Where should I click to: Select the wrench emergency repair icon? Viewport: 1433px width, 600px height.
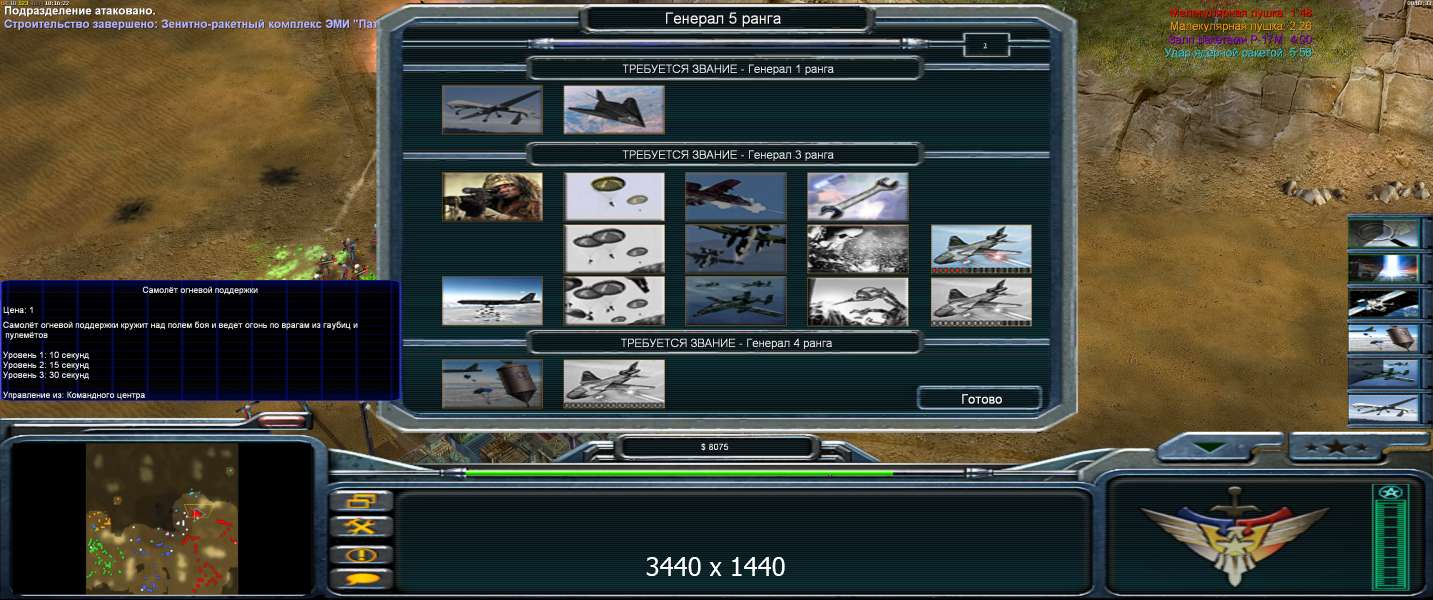pos(858,197)
